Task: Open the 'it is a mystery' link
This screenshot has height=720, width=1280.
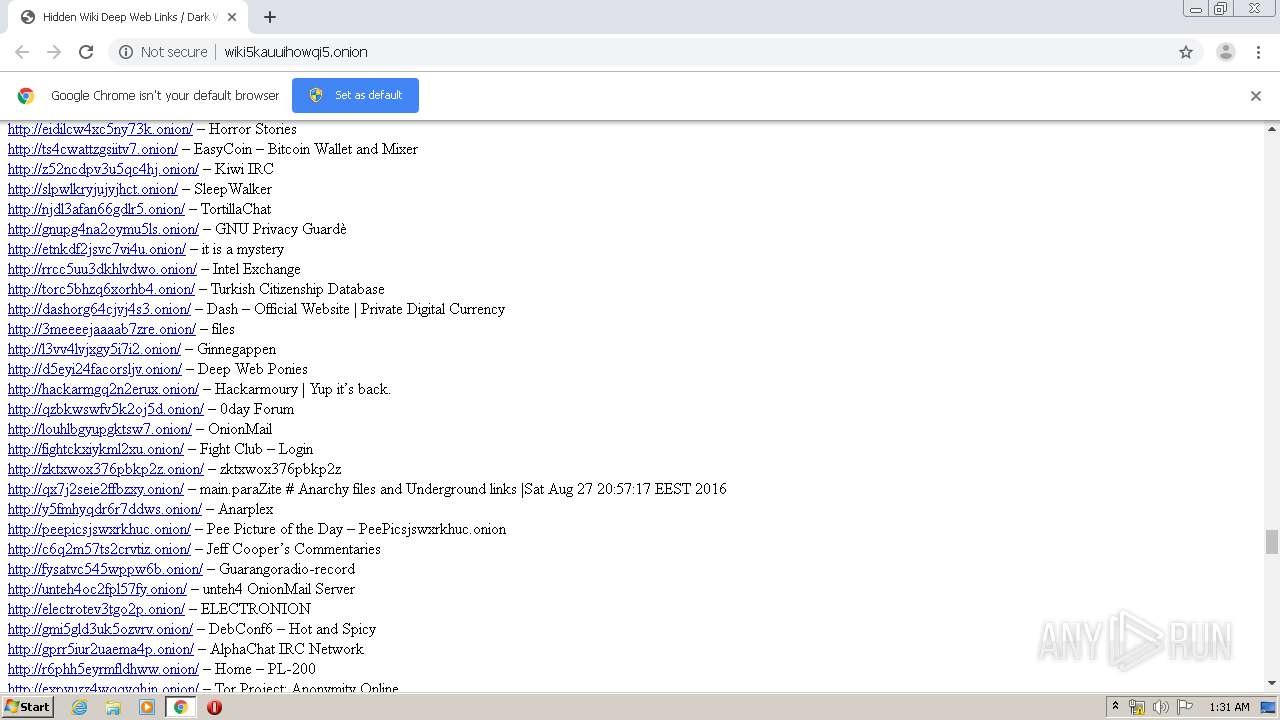Action: (x=97, y=249)
